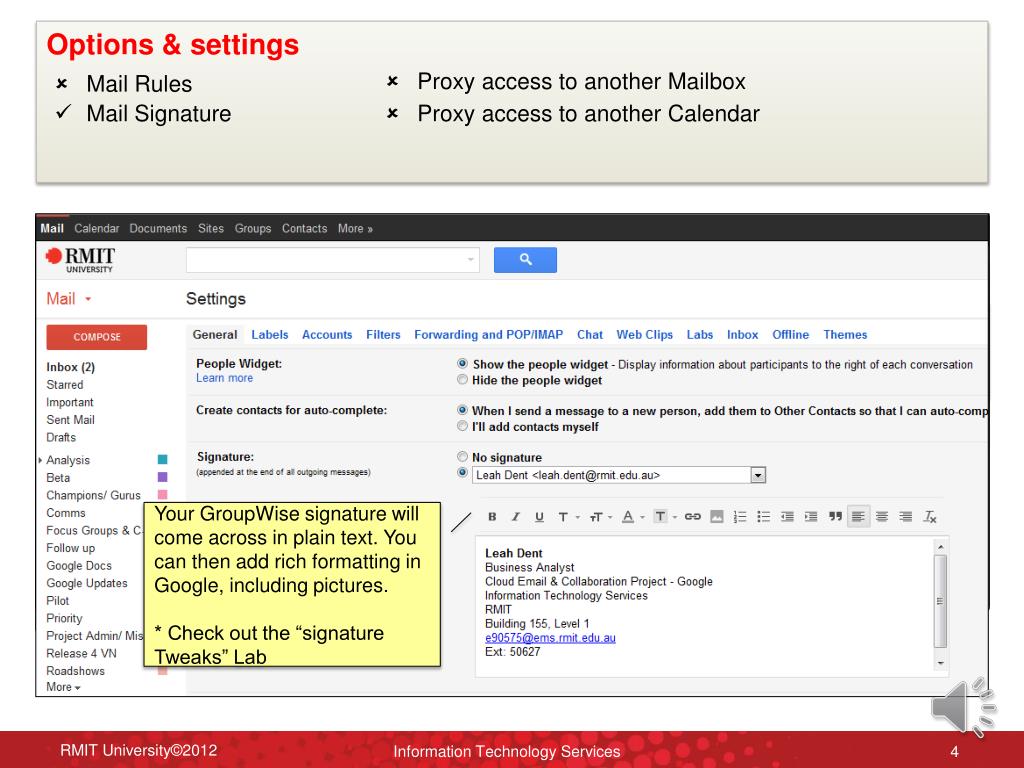Select the Leah Dent signature radio button

[x=462, y=472]
